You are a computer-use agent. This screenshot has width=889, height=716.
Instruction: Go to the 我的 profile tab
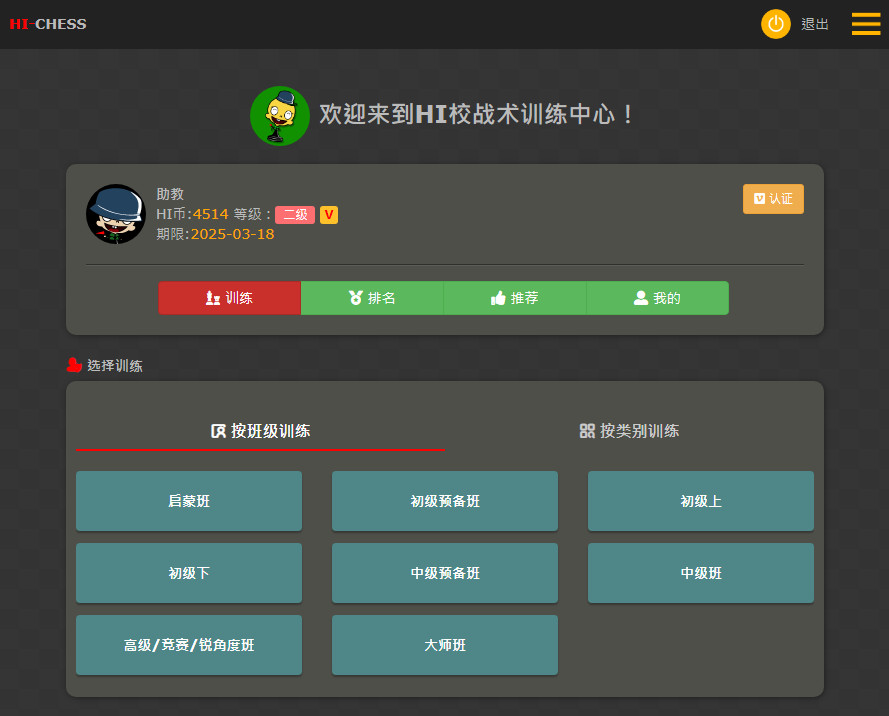coord(658,298)
